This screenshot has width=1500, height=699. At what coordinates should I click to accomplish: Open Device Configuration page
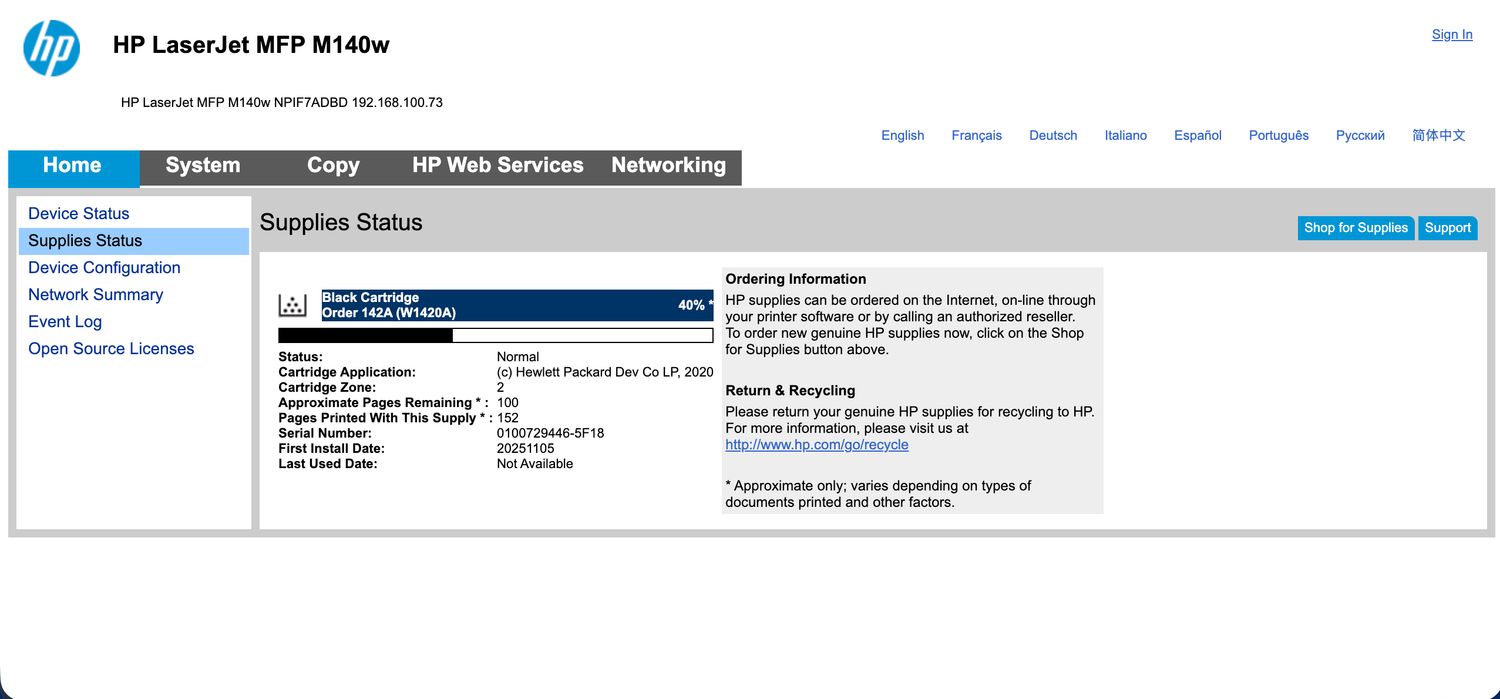[x=104, y=268]
